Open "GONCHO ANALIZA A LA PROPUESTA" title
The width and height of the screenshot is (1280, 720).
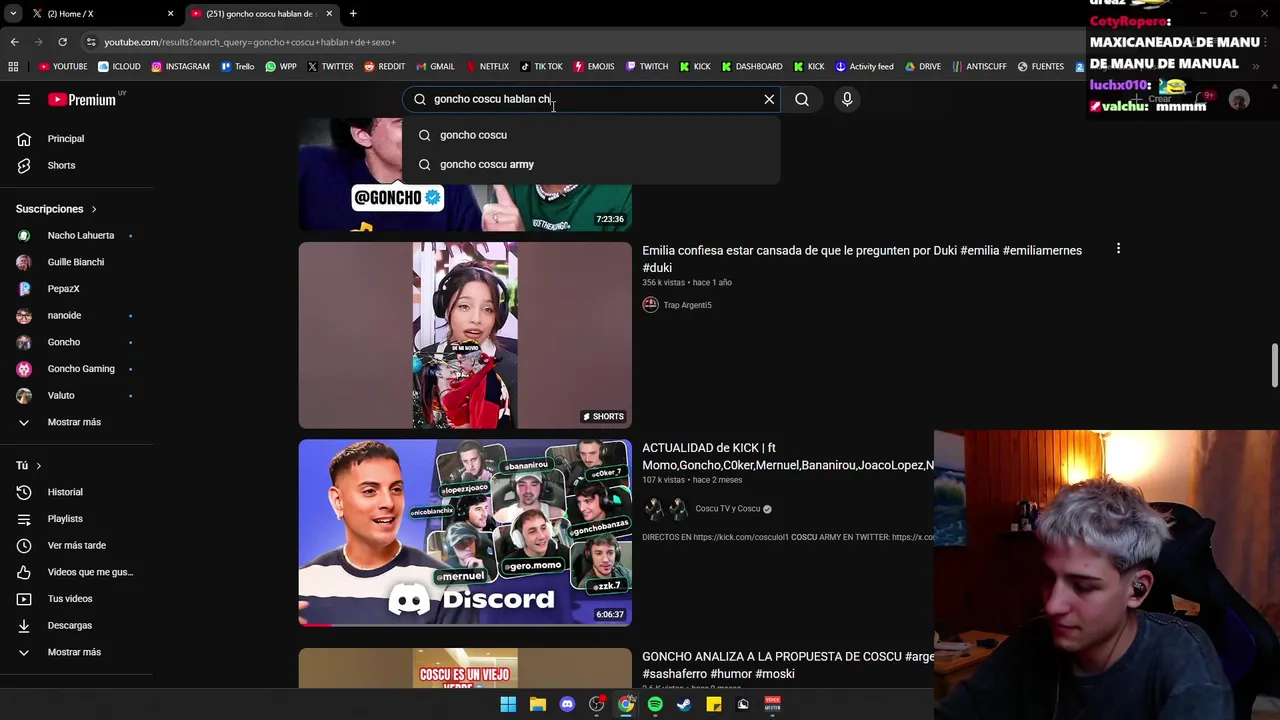tap(788, 665)
